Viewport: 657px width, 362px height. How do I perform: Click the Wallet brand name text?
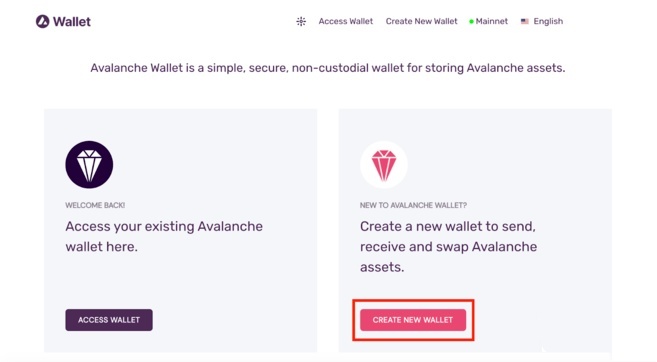(x=72, y=22)
